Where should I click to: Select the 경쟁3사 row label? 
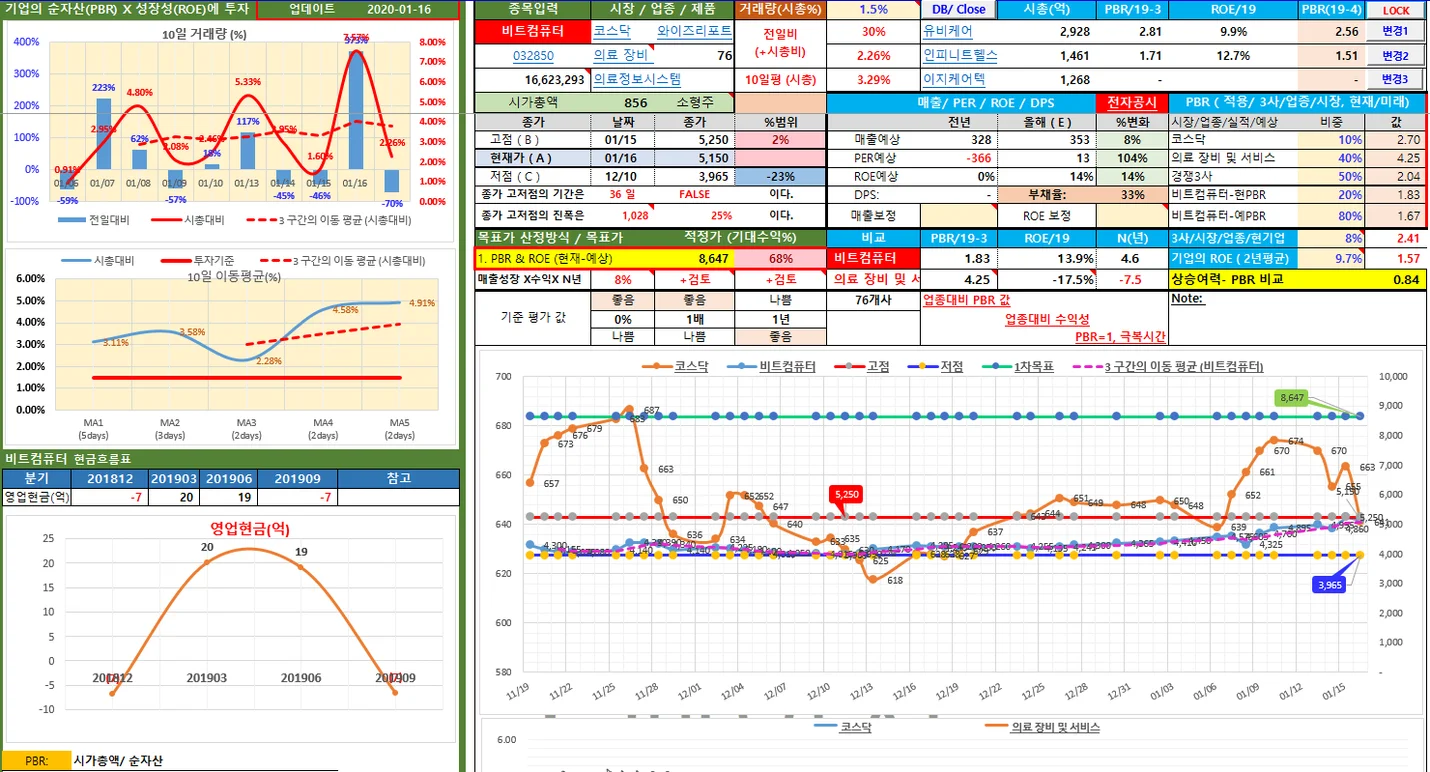(x=1232, y=176)
